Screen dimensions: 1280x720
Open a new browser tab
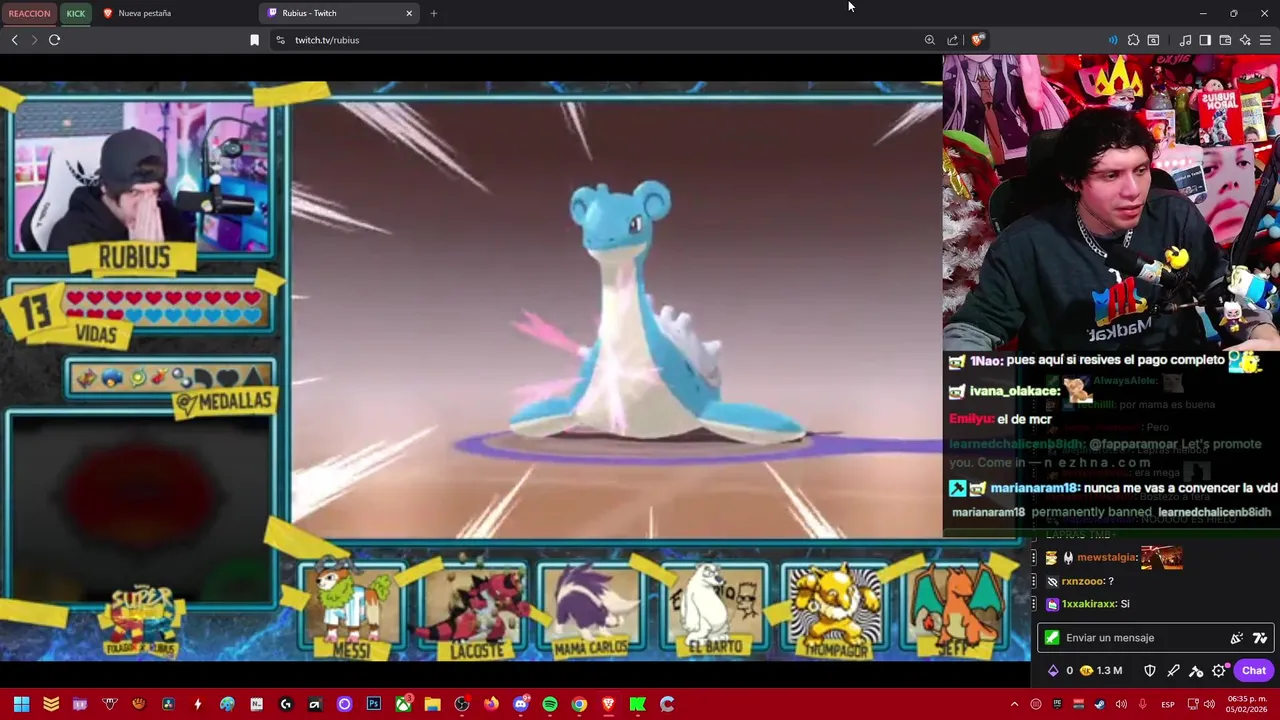coord(433,13)
